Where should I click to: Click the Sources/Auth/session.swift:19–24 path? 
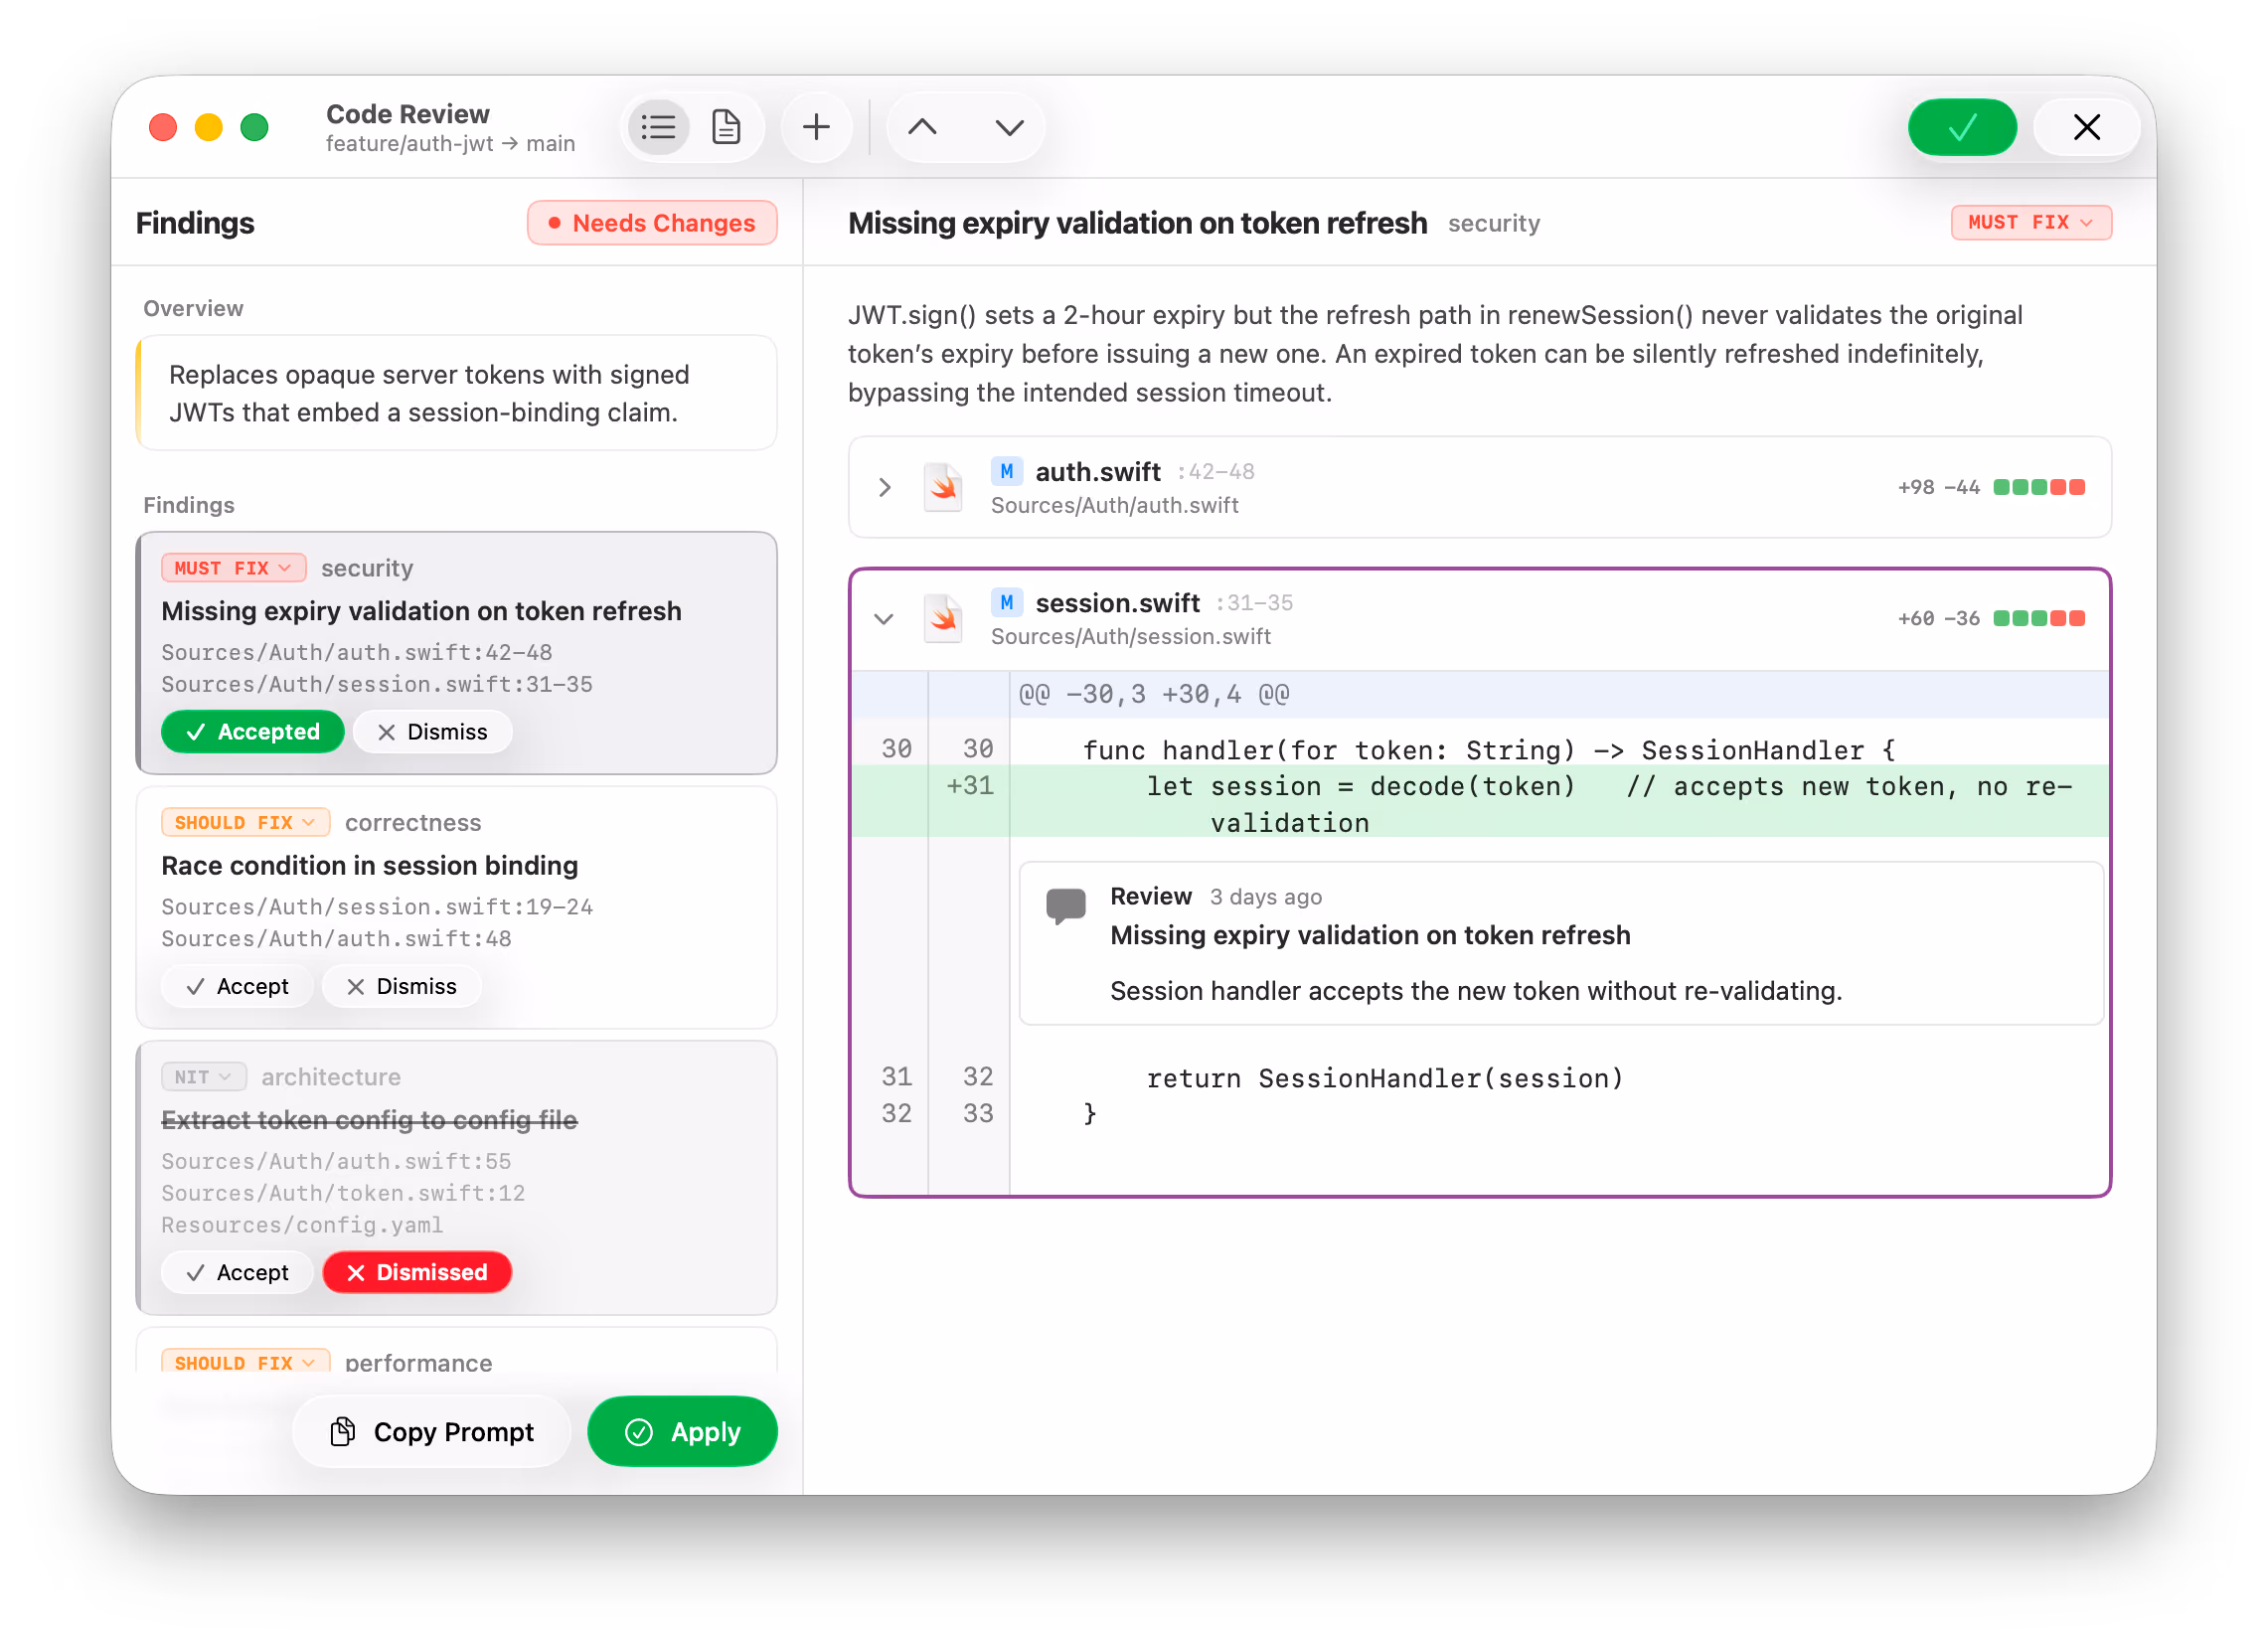tap(377, 906)
